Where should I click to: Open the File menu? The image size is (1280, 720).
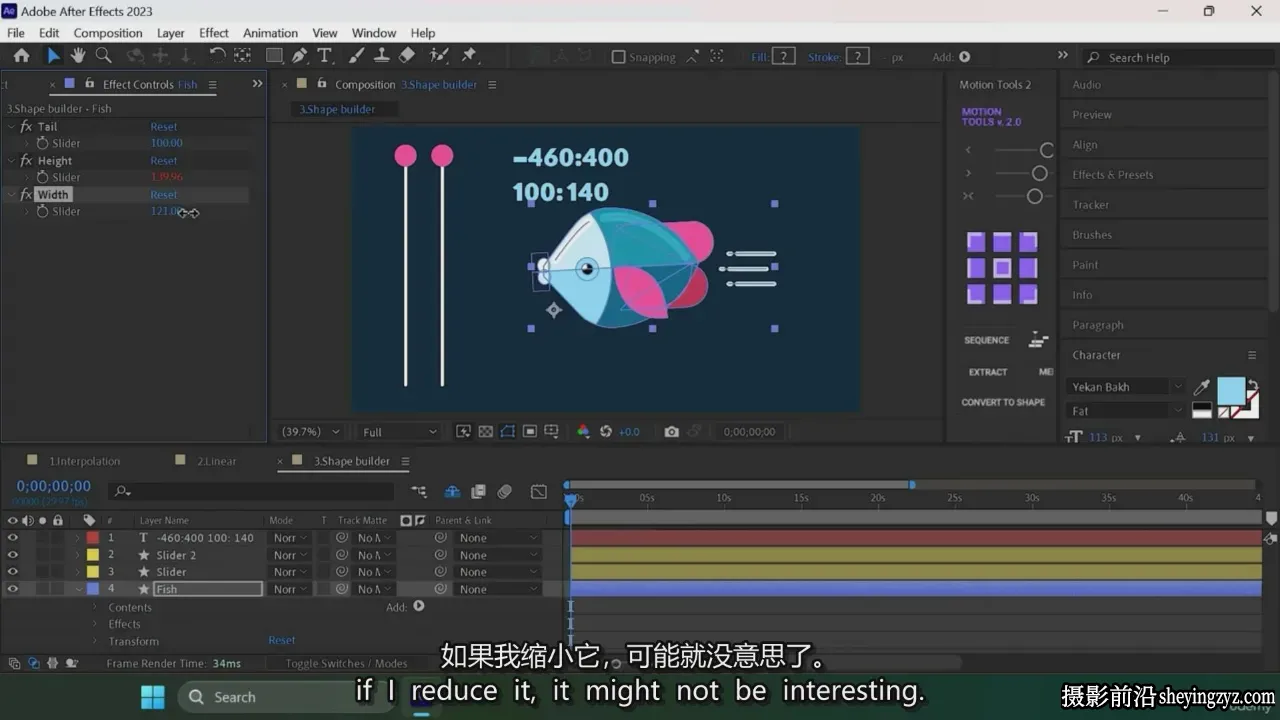[x=16, y=33]
